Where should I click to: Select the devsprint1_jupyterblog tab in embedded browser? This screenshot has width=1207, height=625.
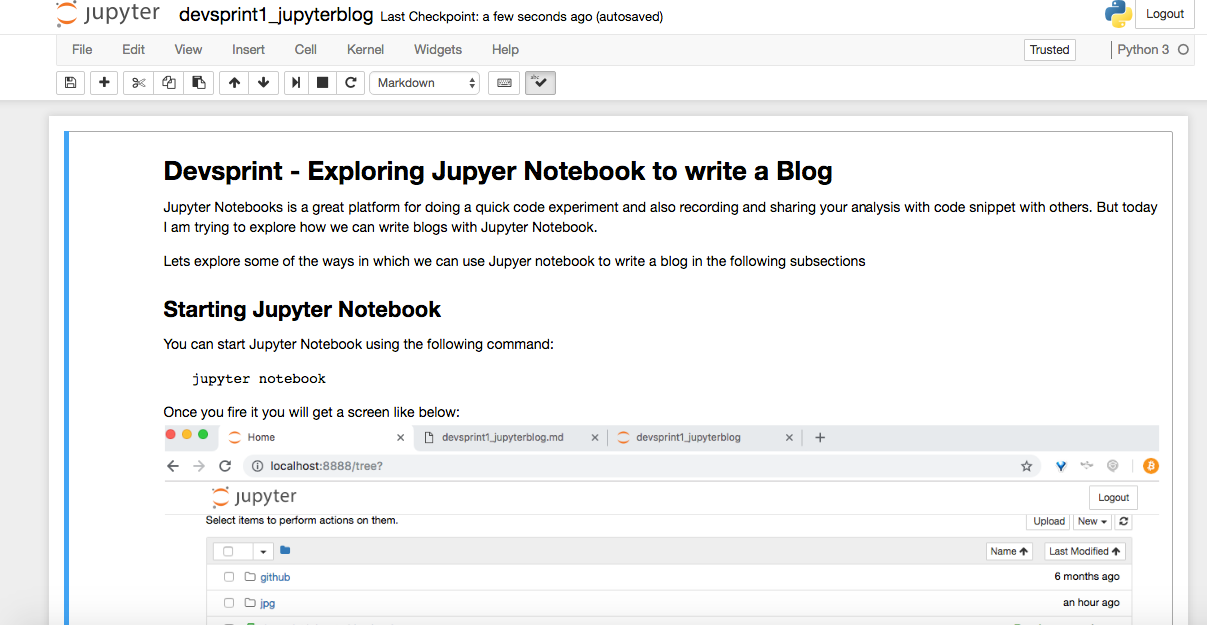705,437
